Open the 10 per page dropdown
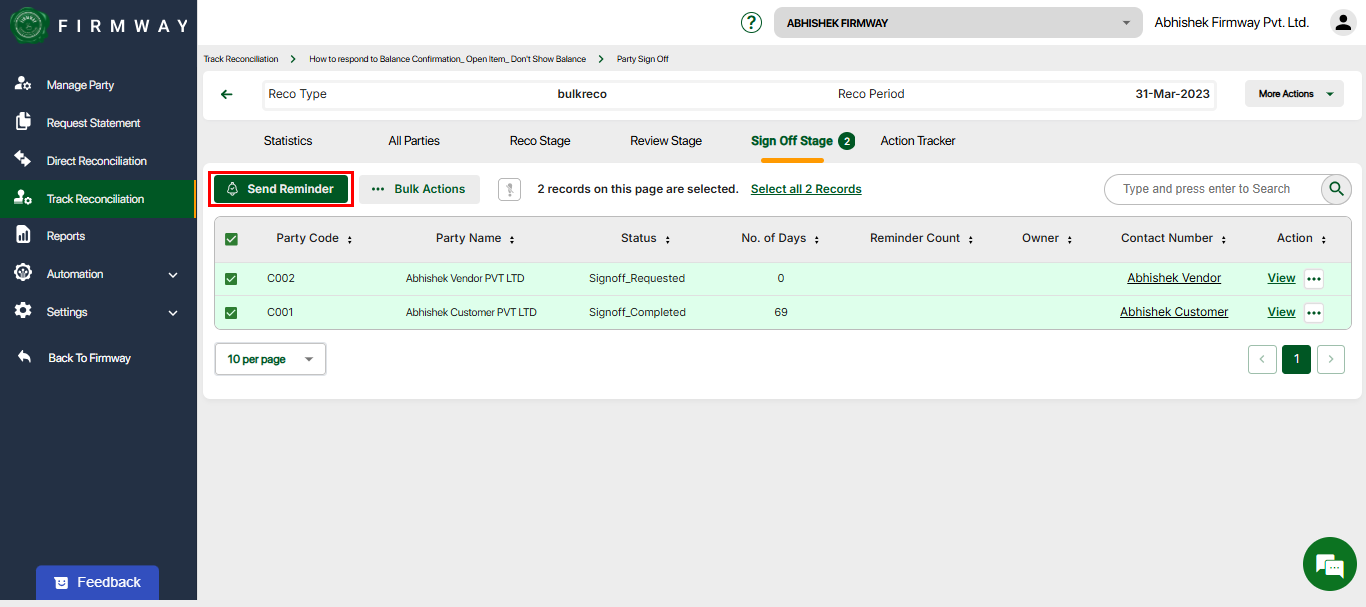Viewport: 1366px width, 607px height. tap(270, 359)
